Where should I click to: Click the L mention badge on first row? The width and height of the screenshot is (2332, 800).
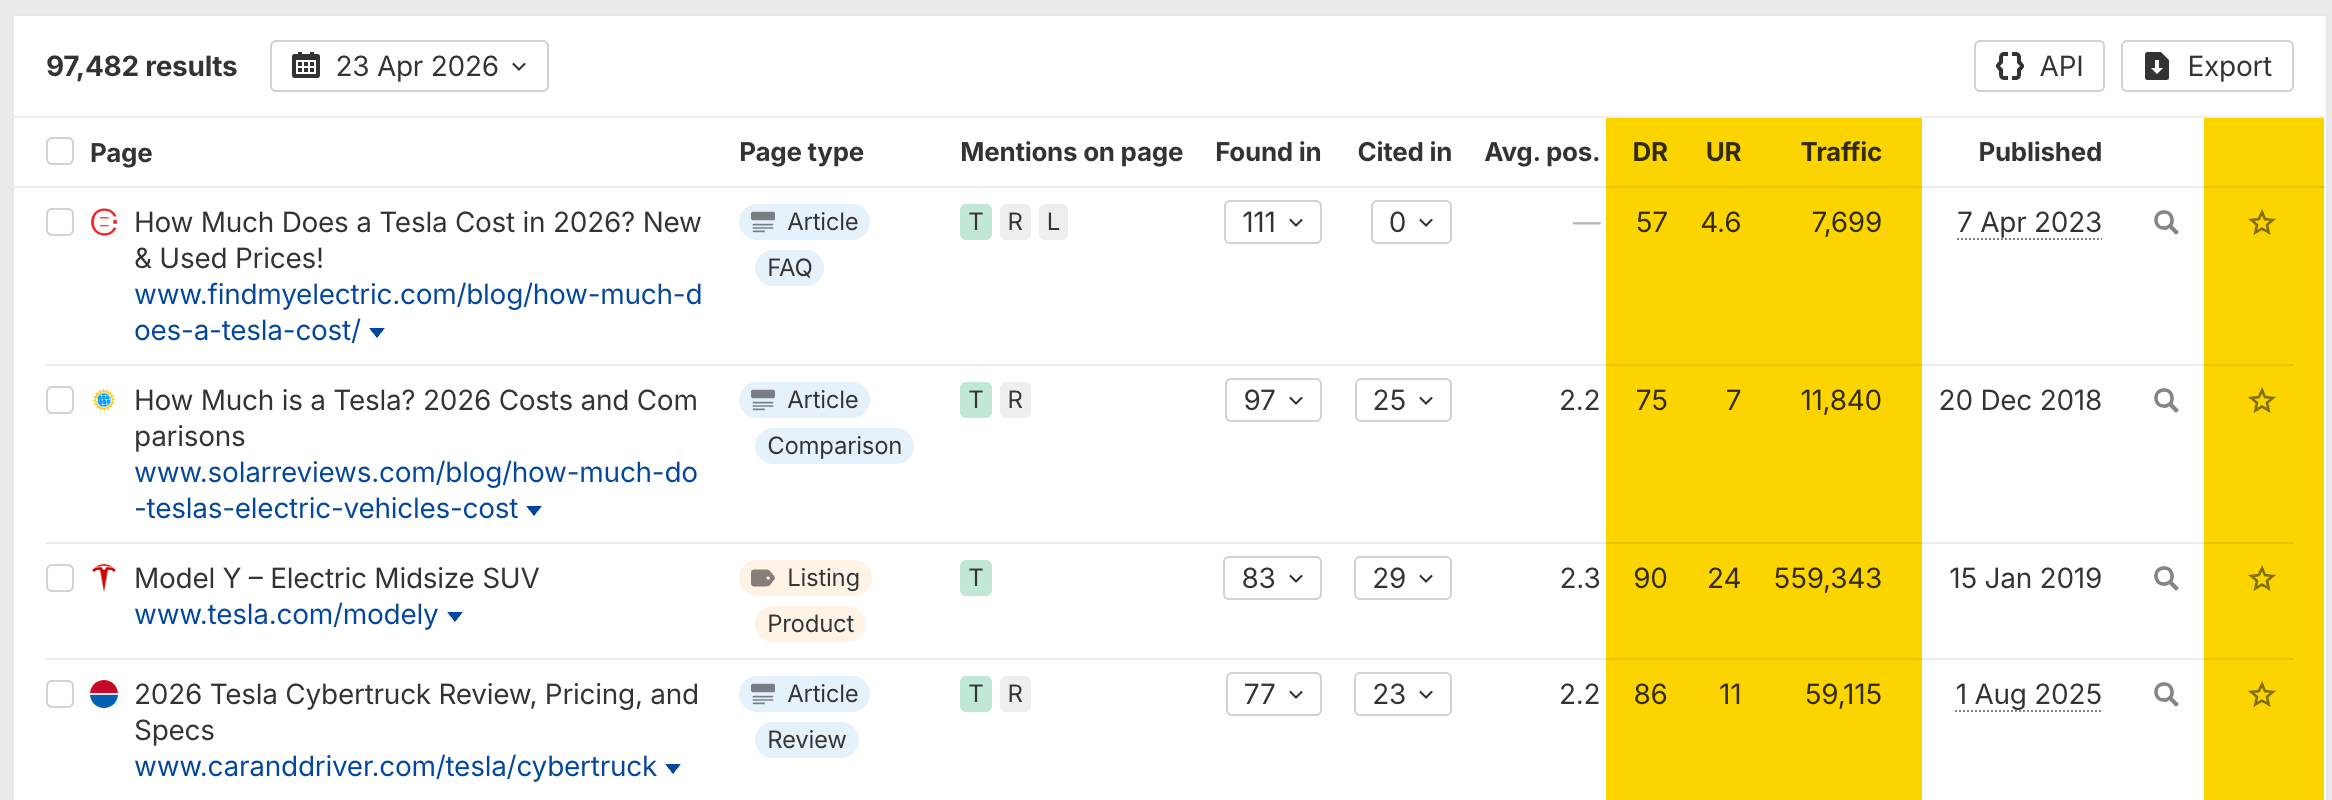click(1053, 222)
